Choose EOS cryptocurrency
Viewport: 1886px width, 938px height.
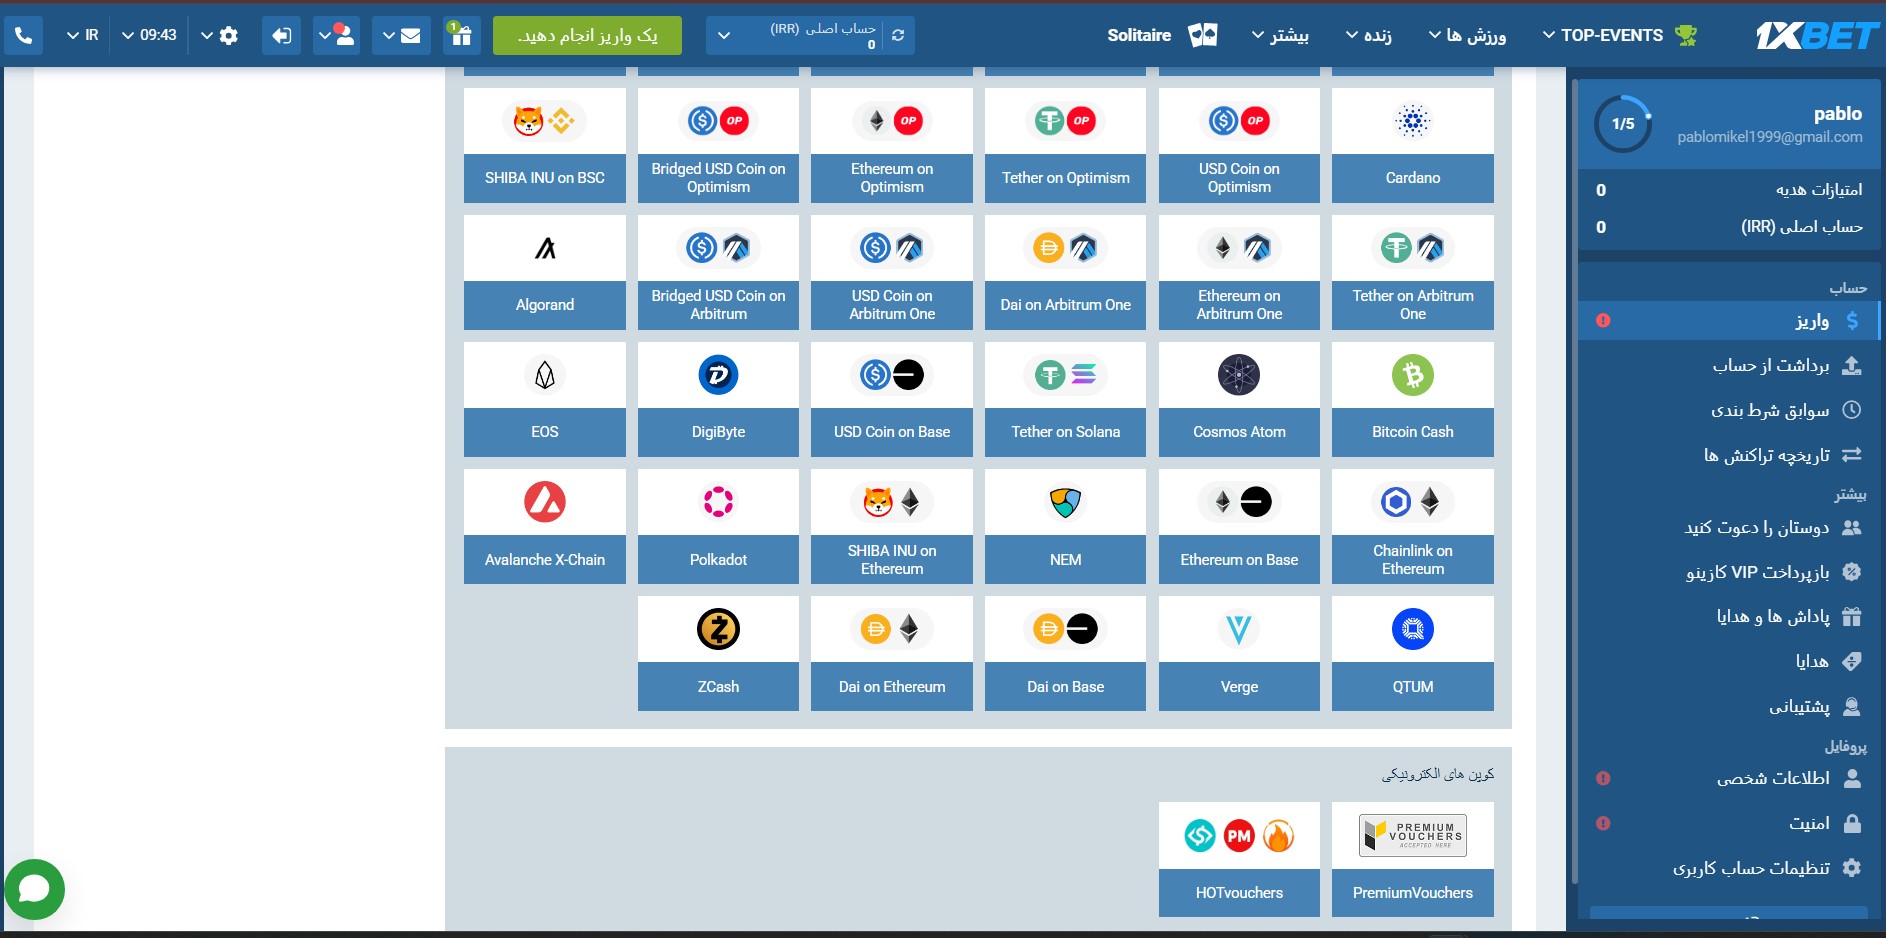pos(545,399)
